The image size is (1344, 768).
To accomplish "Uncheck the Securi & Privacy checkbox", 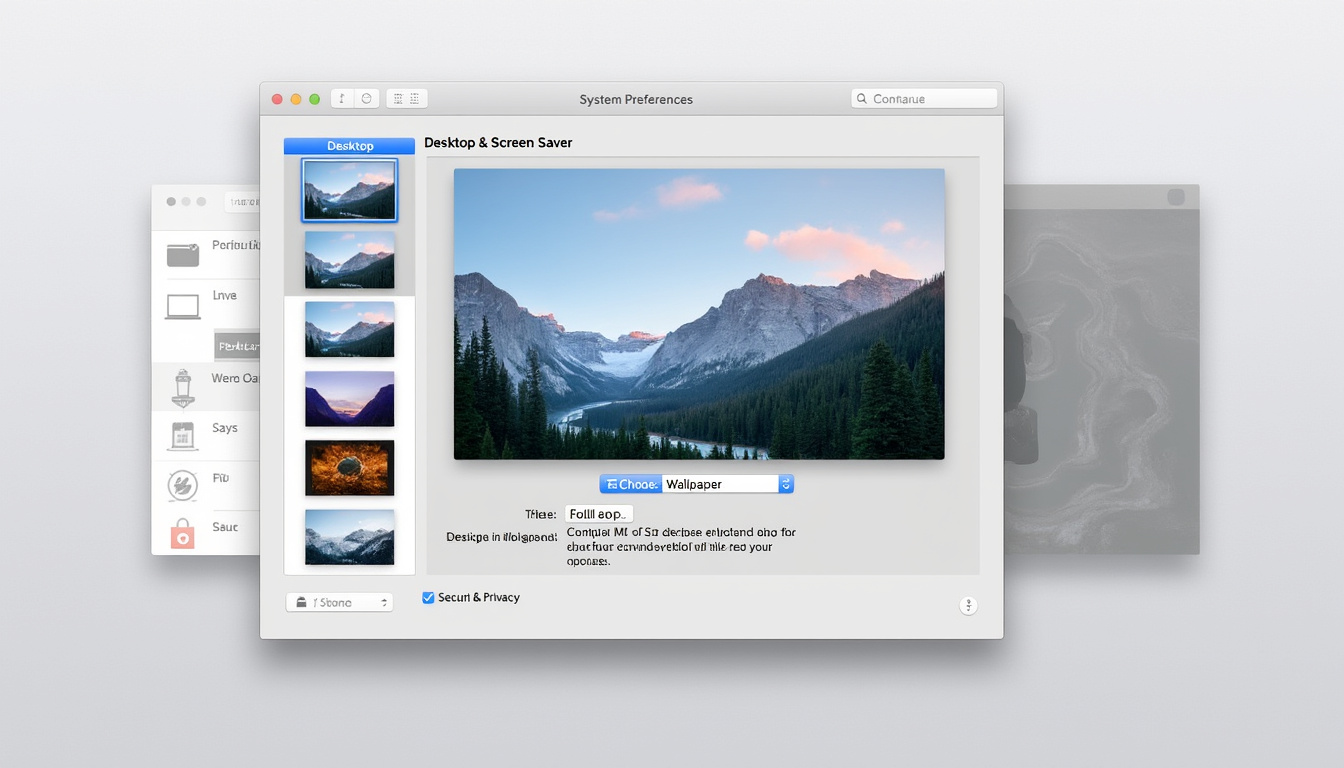I will pos(428,598).
